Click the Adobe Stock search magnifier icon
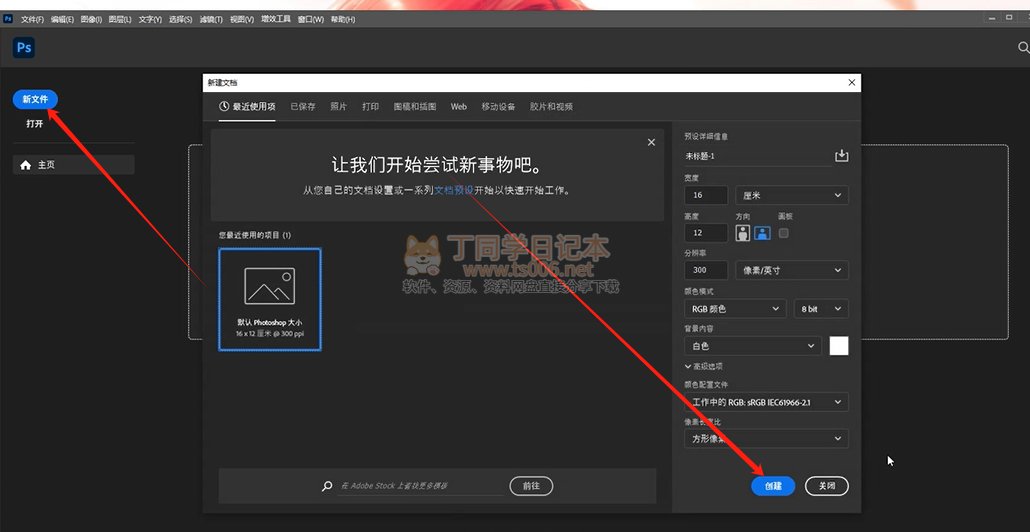This screenshot has width=1030, height=532. click(326, 486)
